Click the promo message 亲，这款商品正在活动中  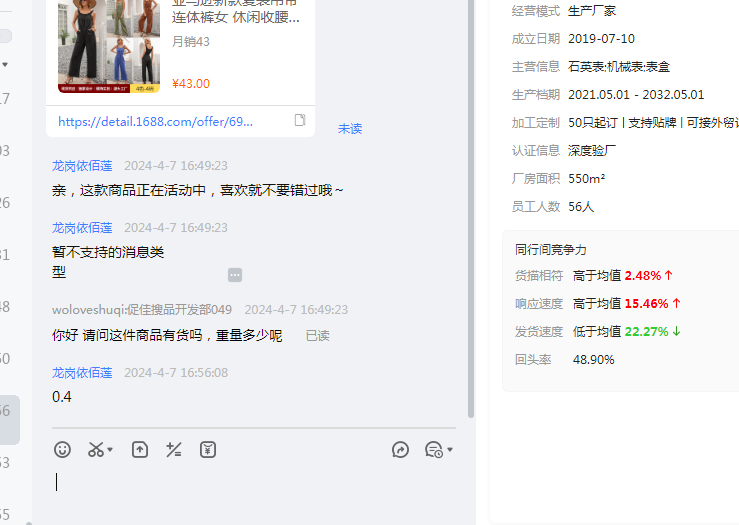point(197,190)
